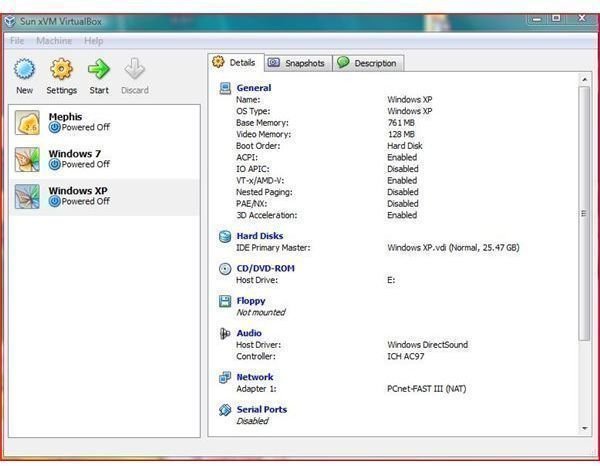Screen dimensions: 600x466
Task: Click the Windows 7 power state icon
Action: (55, 165)
